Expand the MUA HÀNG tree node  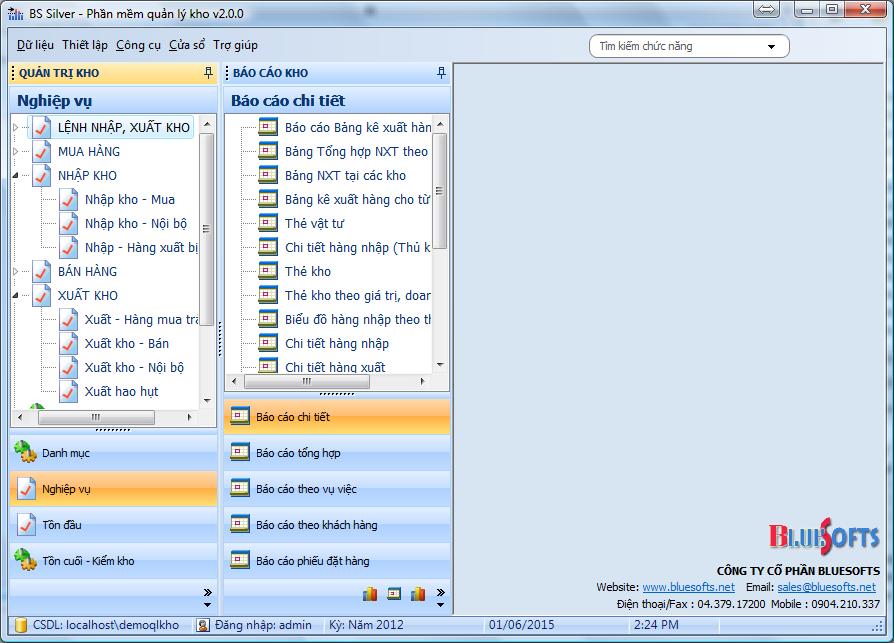point(16,152)
